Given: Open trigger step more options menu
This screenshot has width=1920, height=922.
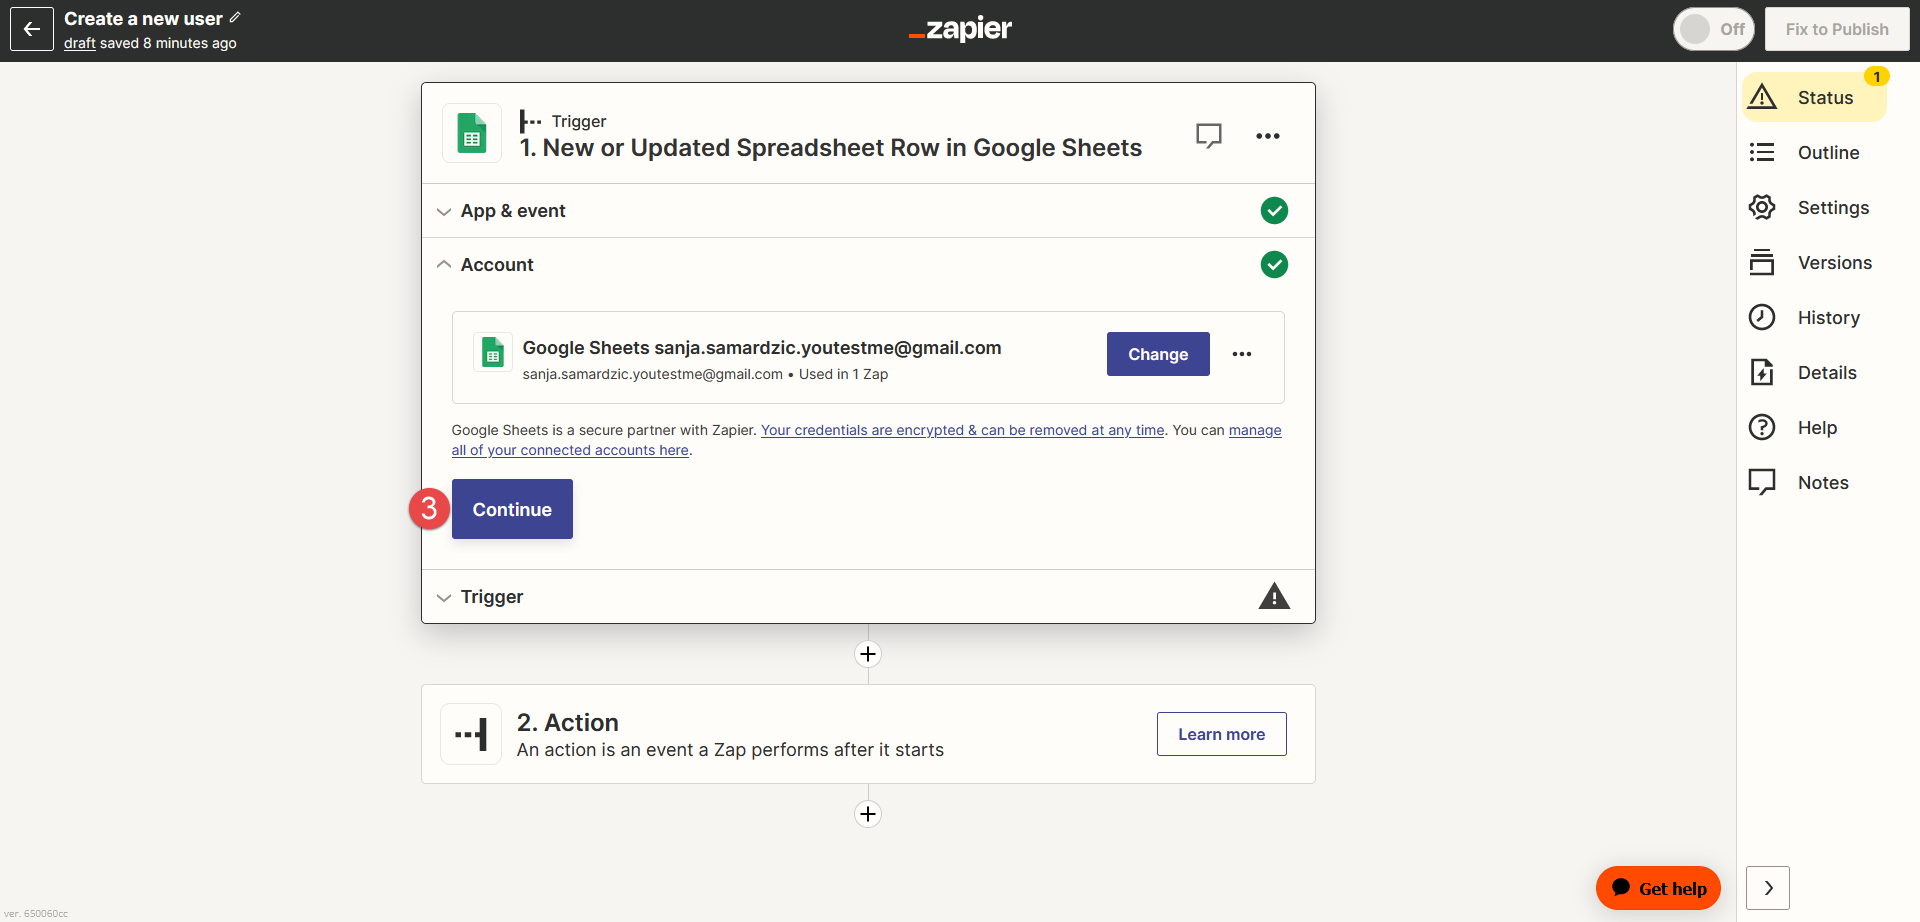Looking at the screenshot, I should tap(1268, 136).
